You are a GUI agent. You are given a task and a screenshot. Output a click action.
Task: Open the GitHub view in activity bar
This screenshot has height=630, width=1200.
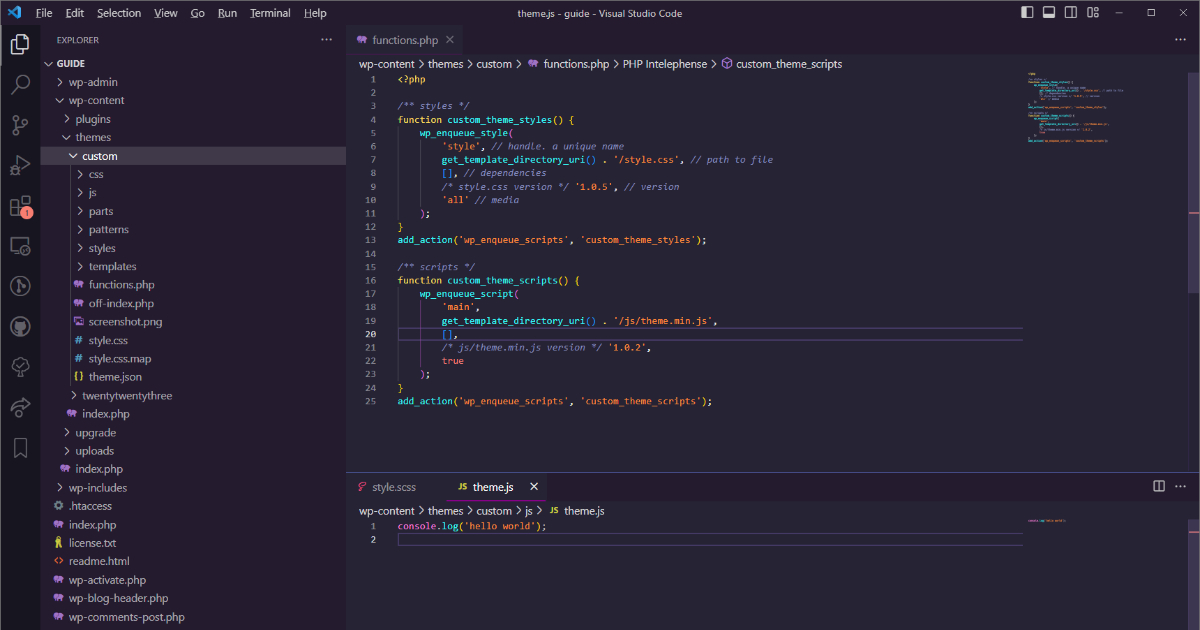[20, 327]
